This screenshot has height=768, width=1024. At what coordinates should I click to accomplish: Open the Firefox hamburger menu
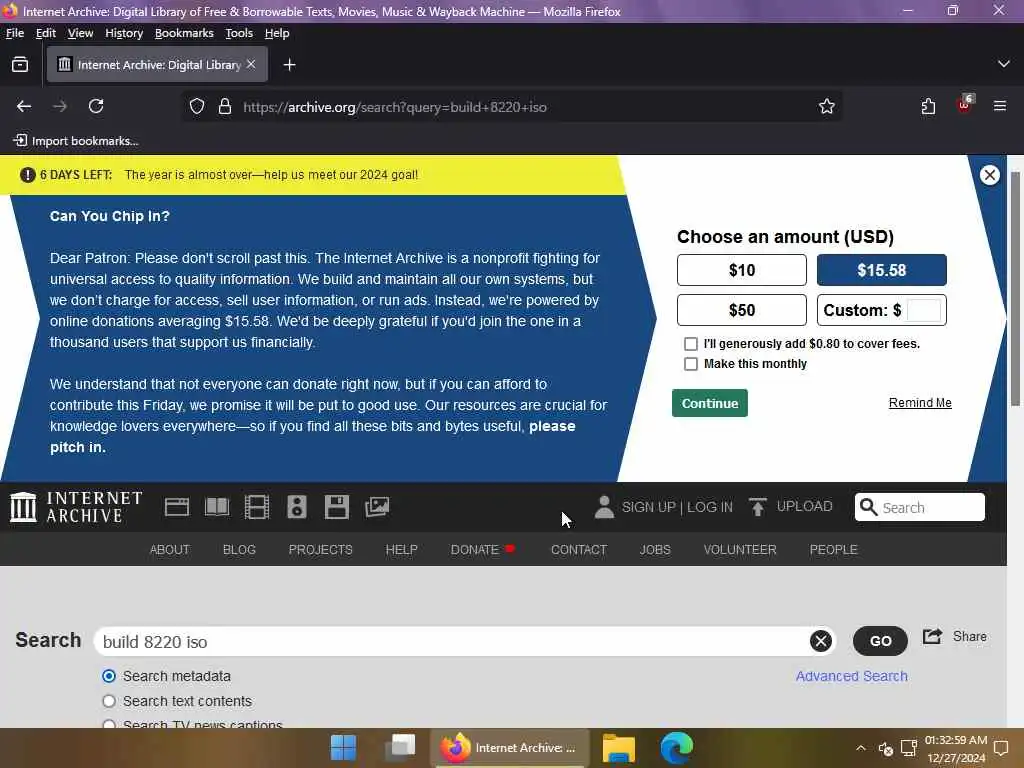[x=1000, y=106]
